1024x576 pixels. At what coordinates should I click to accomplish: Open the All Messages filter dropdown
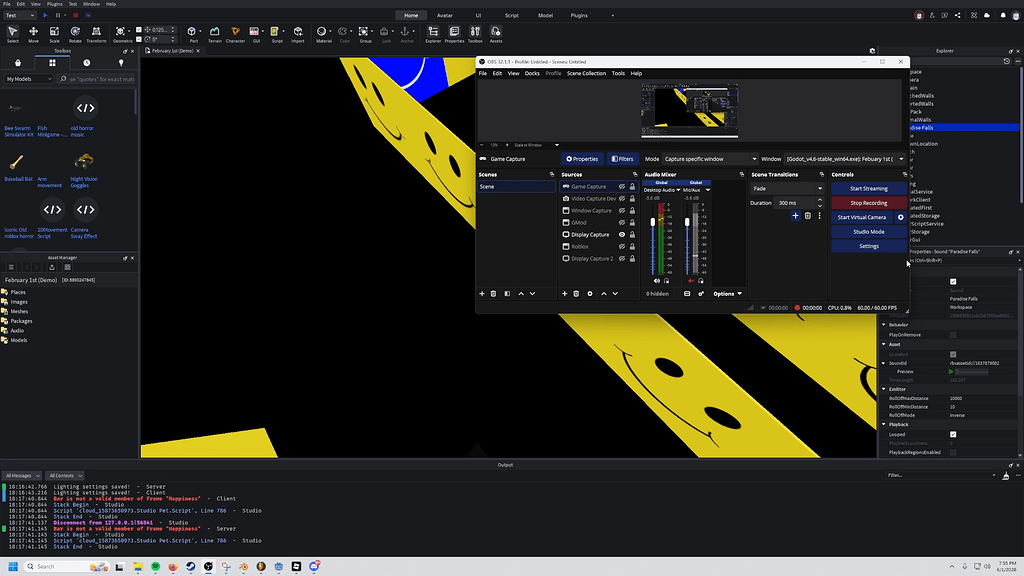click(22, 475)
